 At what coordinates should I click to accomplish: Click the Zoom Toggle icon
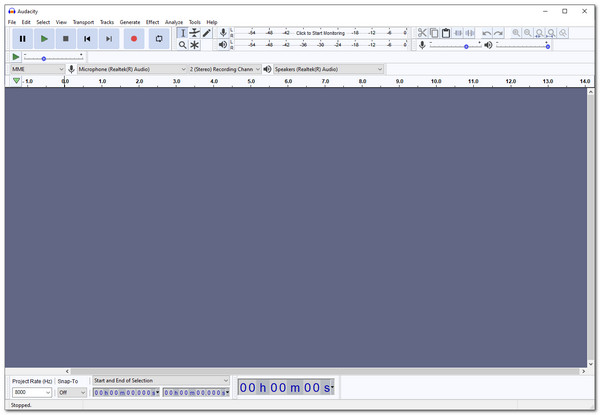tap(563, 33)
